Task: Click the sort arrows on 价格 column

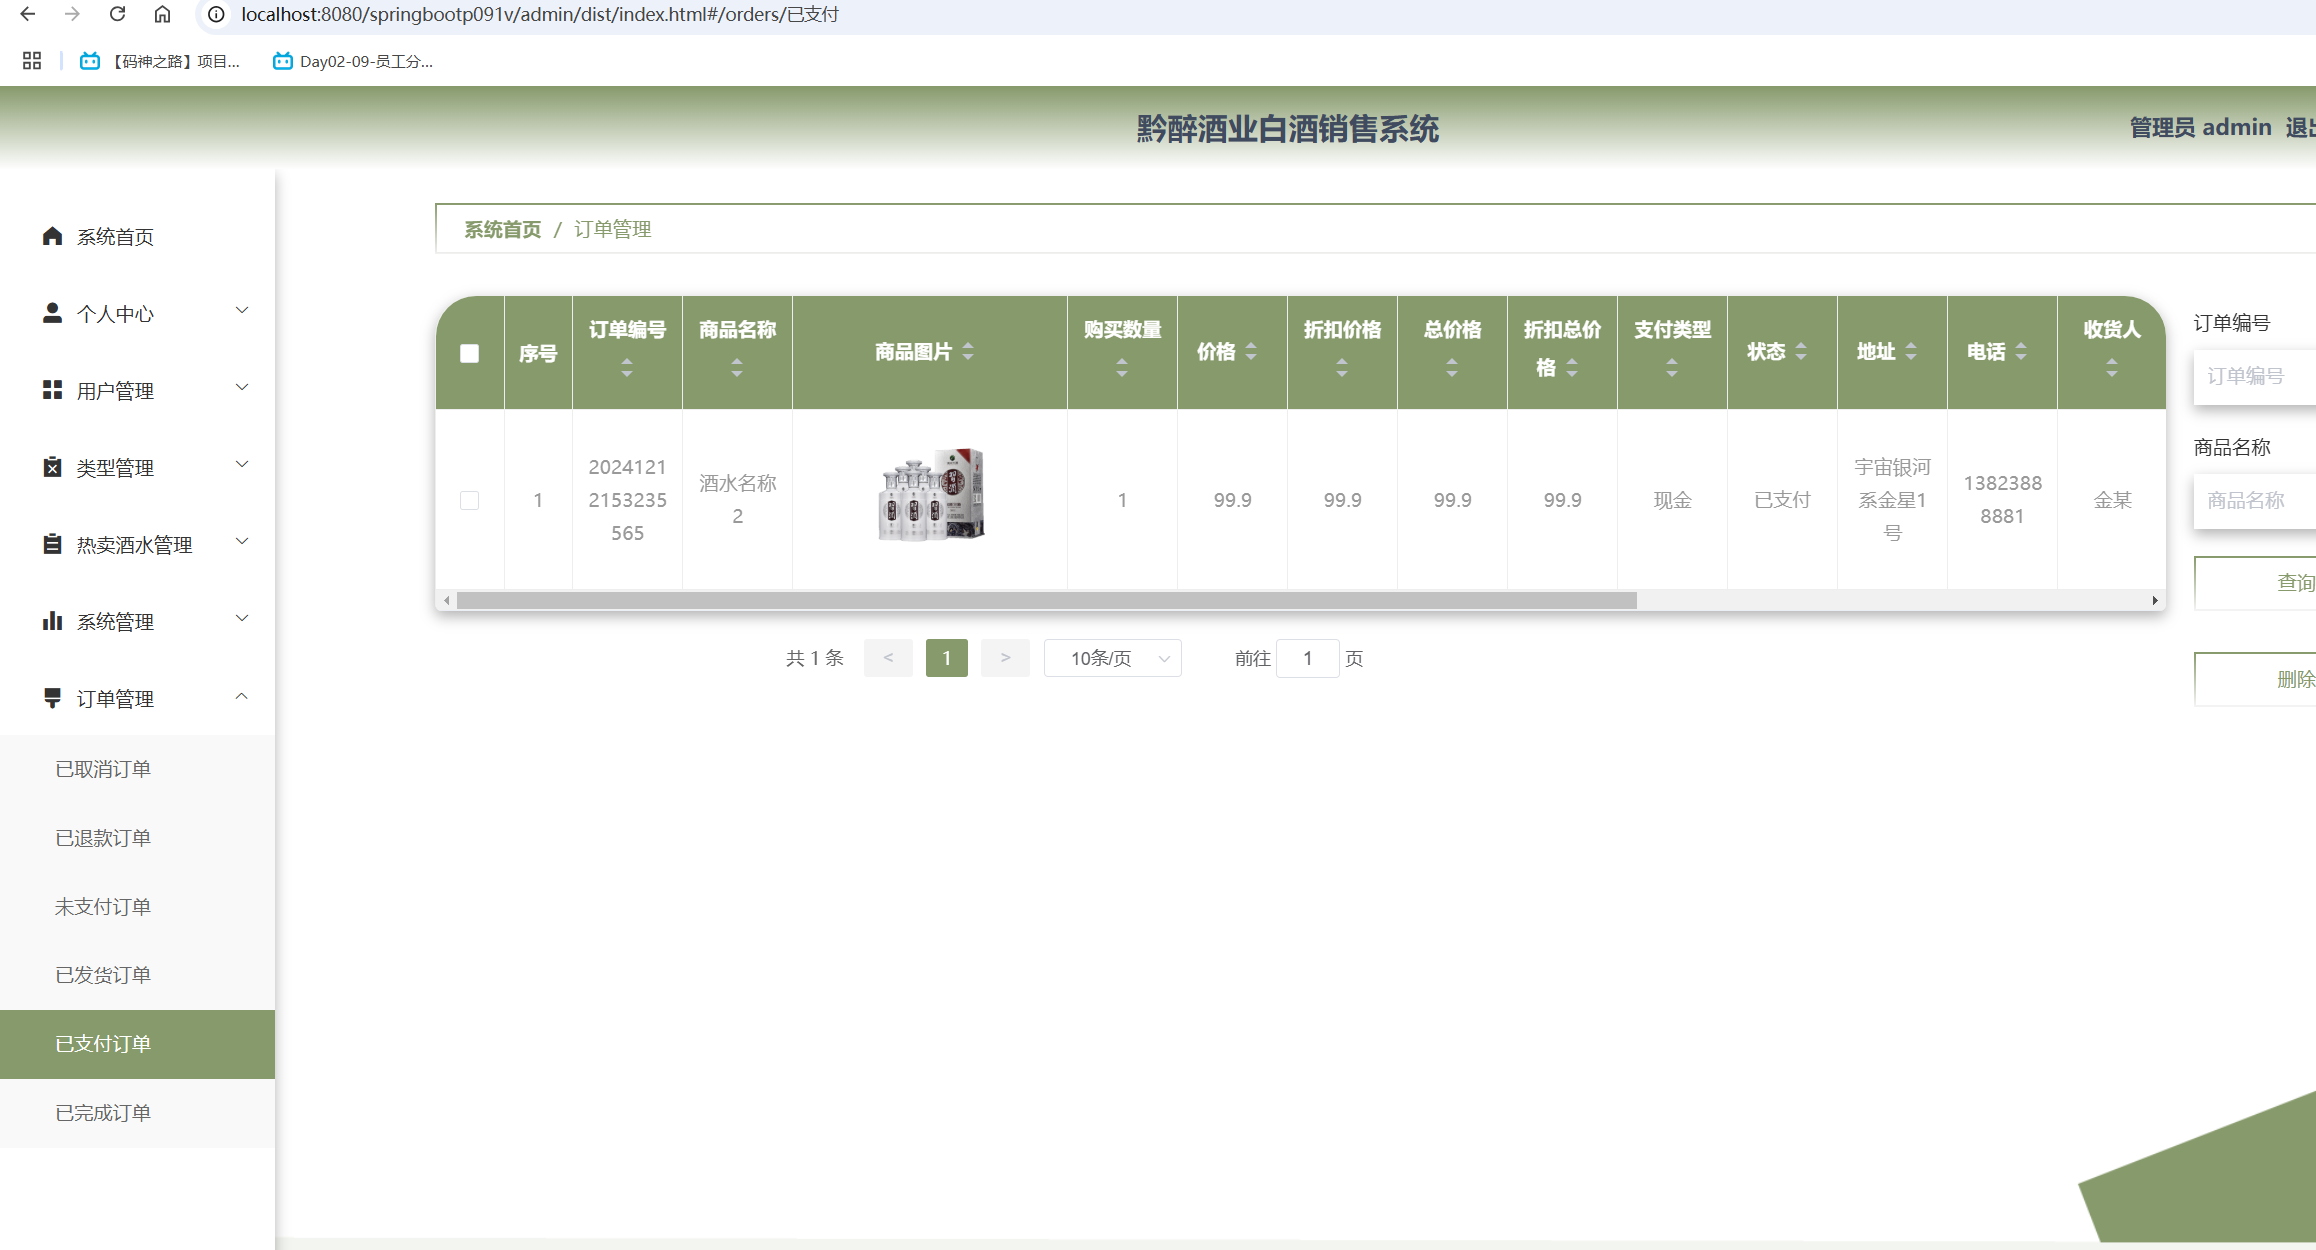Action: point(1251,352)
